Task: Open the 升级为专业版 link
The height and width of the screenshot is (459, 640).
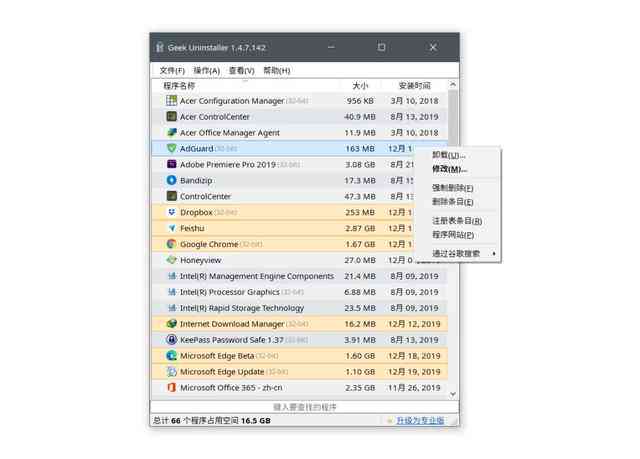Action: coord(420,420)
